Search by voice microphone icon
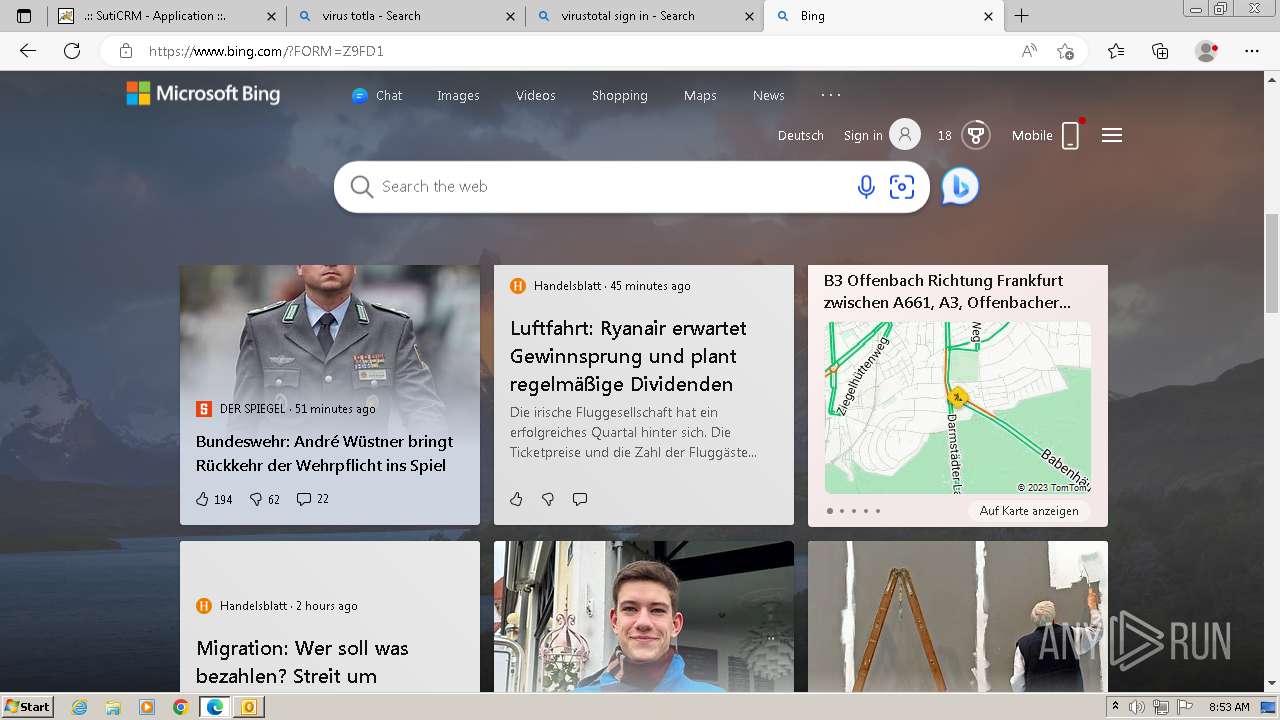 (x=866, y=187)
